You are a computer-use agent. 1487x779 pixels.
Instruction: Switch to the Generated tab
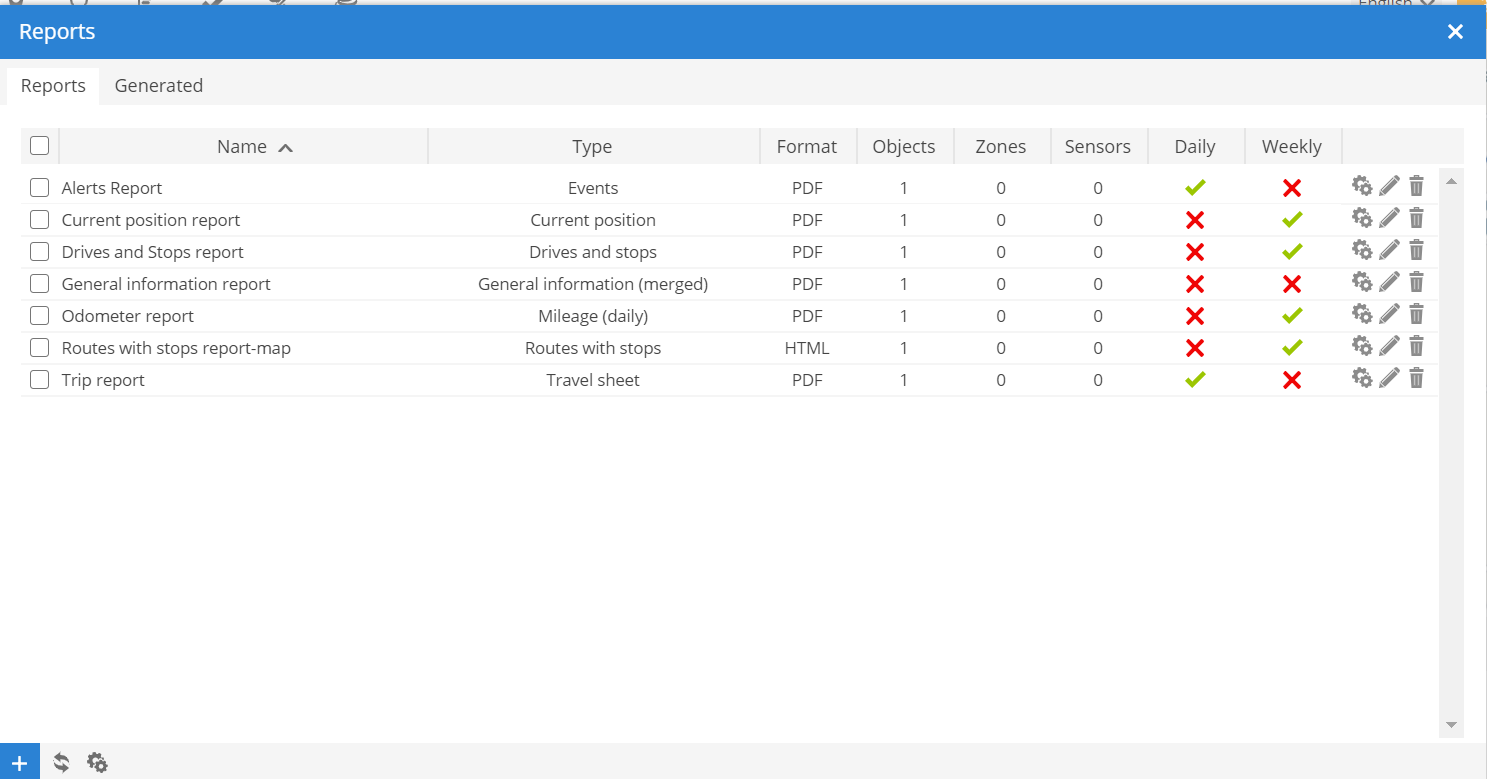158,86
